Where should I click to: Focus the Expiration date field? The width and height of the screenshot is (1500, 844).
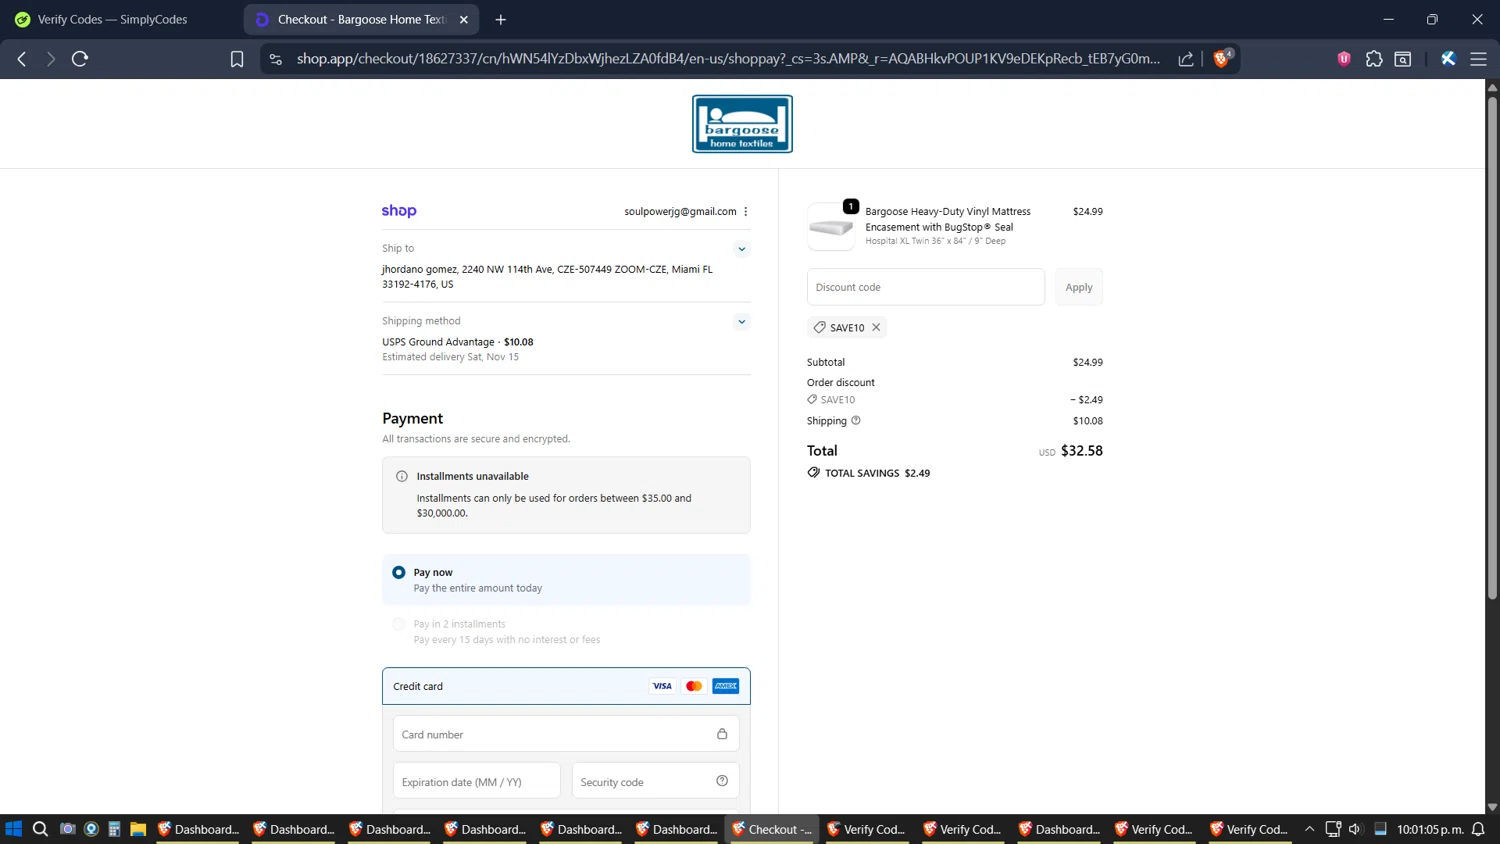(476, 782)
